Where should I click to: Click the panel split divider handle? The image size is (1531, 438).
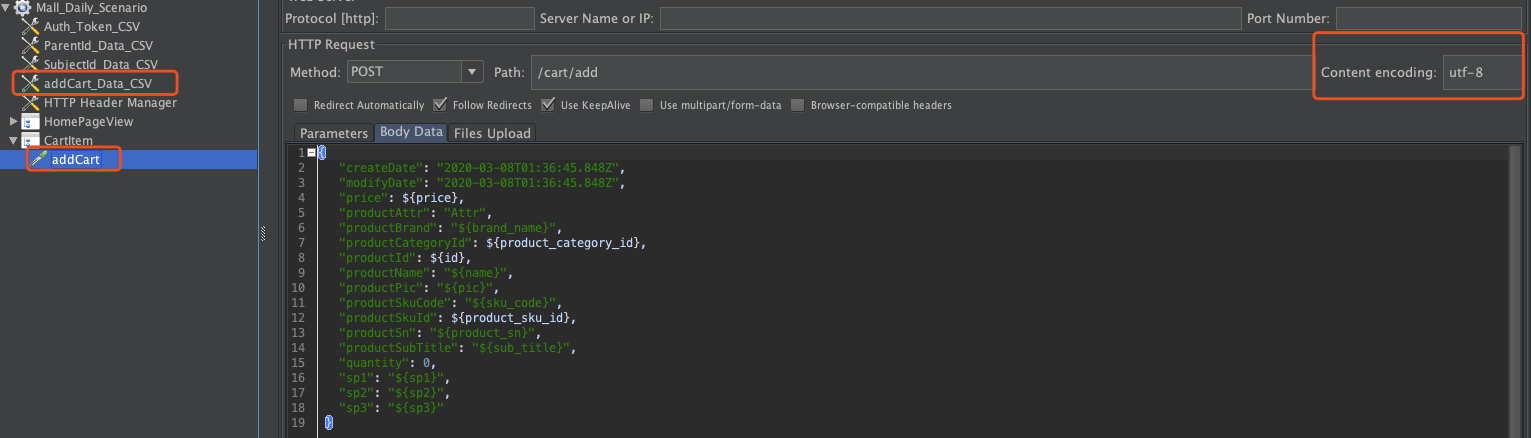(x=264, y=234)
